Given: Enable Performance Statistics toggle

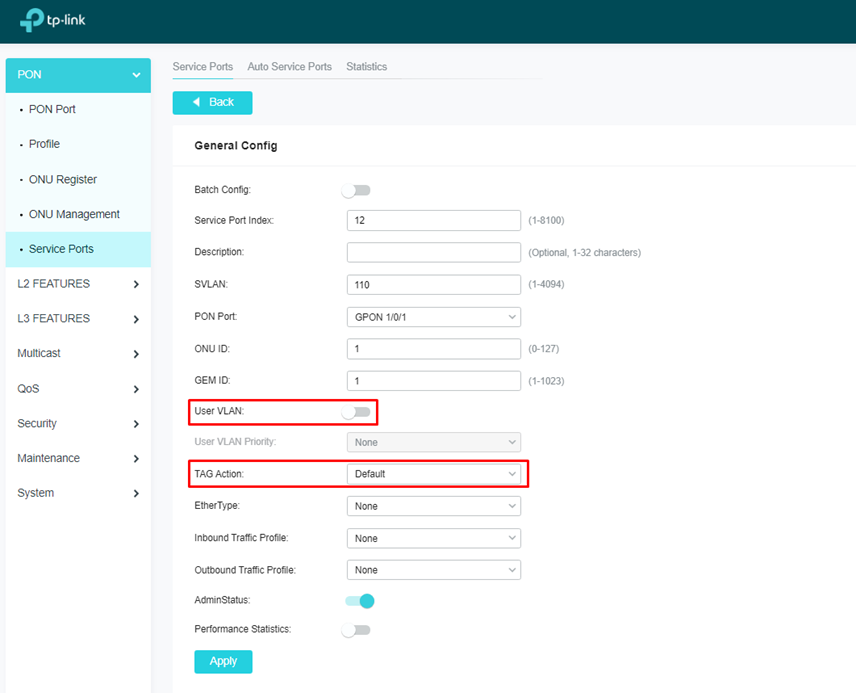Looking at the screenshot, I should (355, 630).
